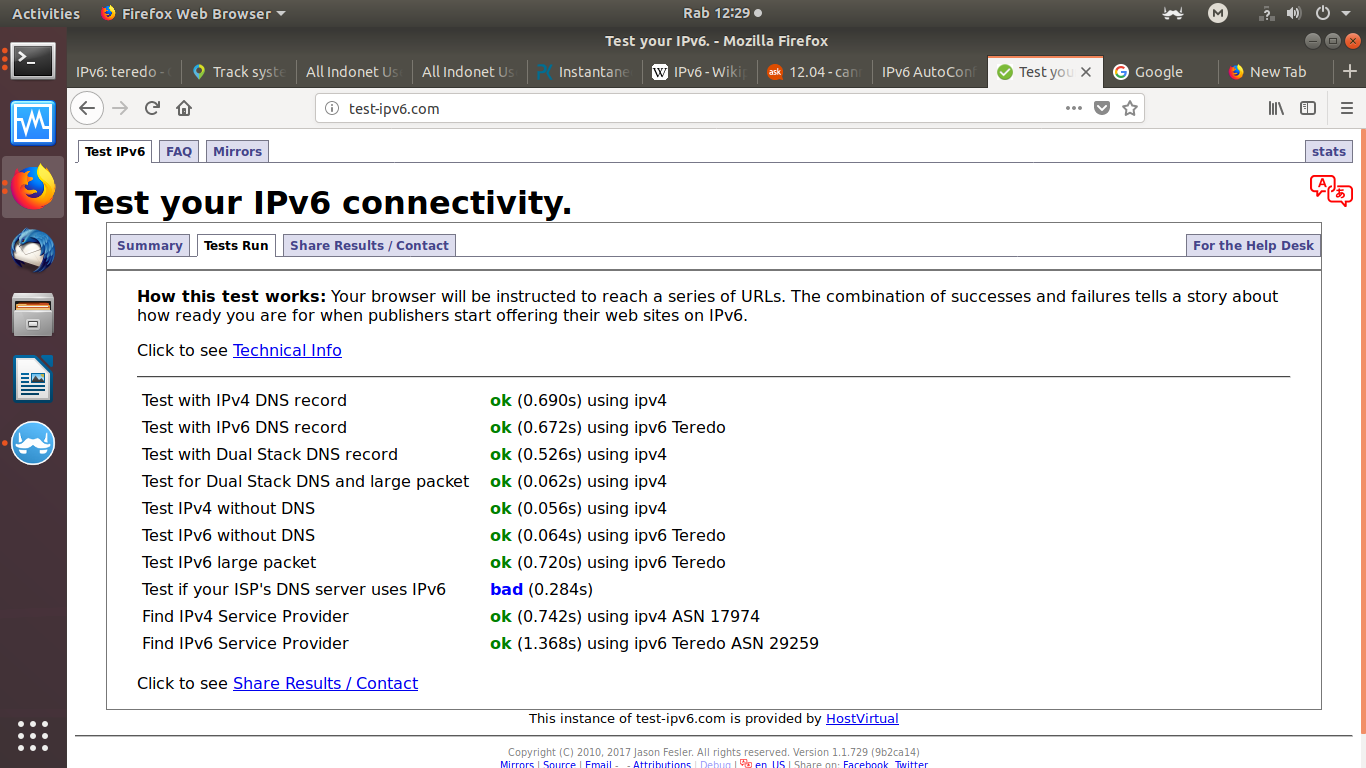Screen dimensions: 1366x768
Task: Bookmark this page with the star icon
Action: (1130, 108)
